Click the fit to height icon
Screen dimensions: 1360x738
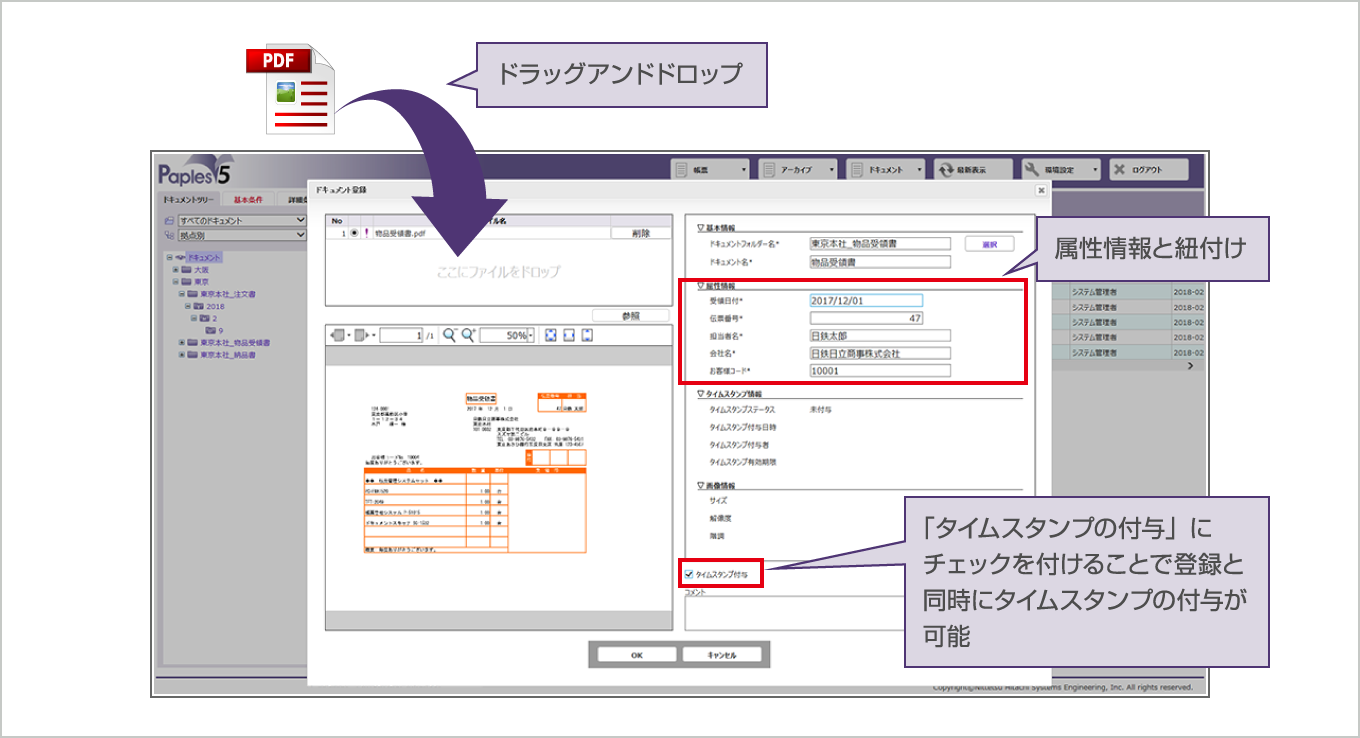point(587,336)
